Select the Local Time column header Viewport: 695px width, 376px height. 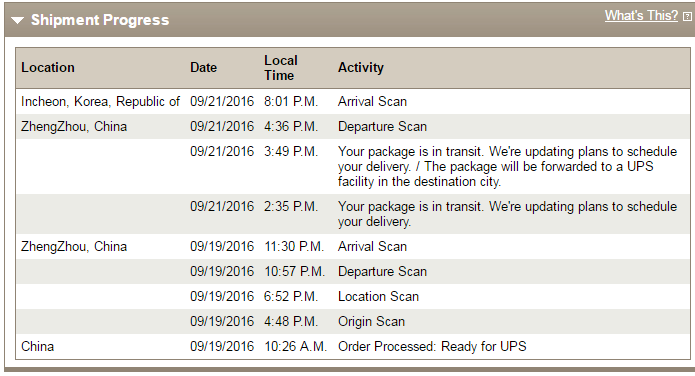pos(281,68)
